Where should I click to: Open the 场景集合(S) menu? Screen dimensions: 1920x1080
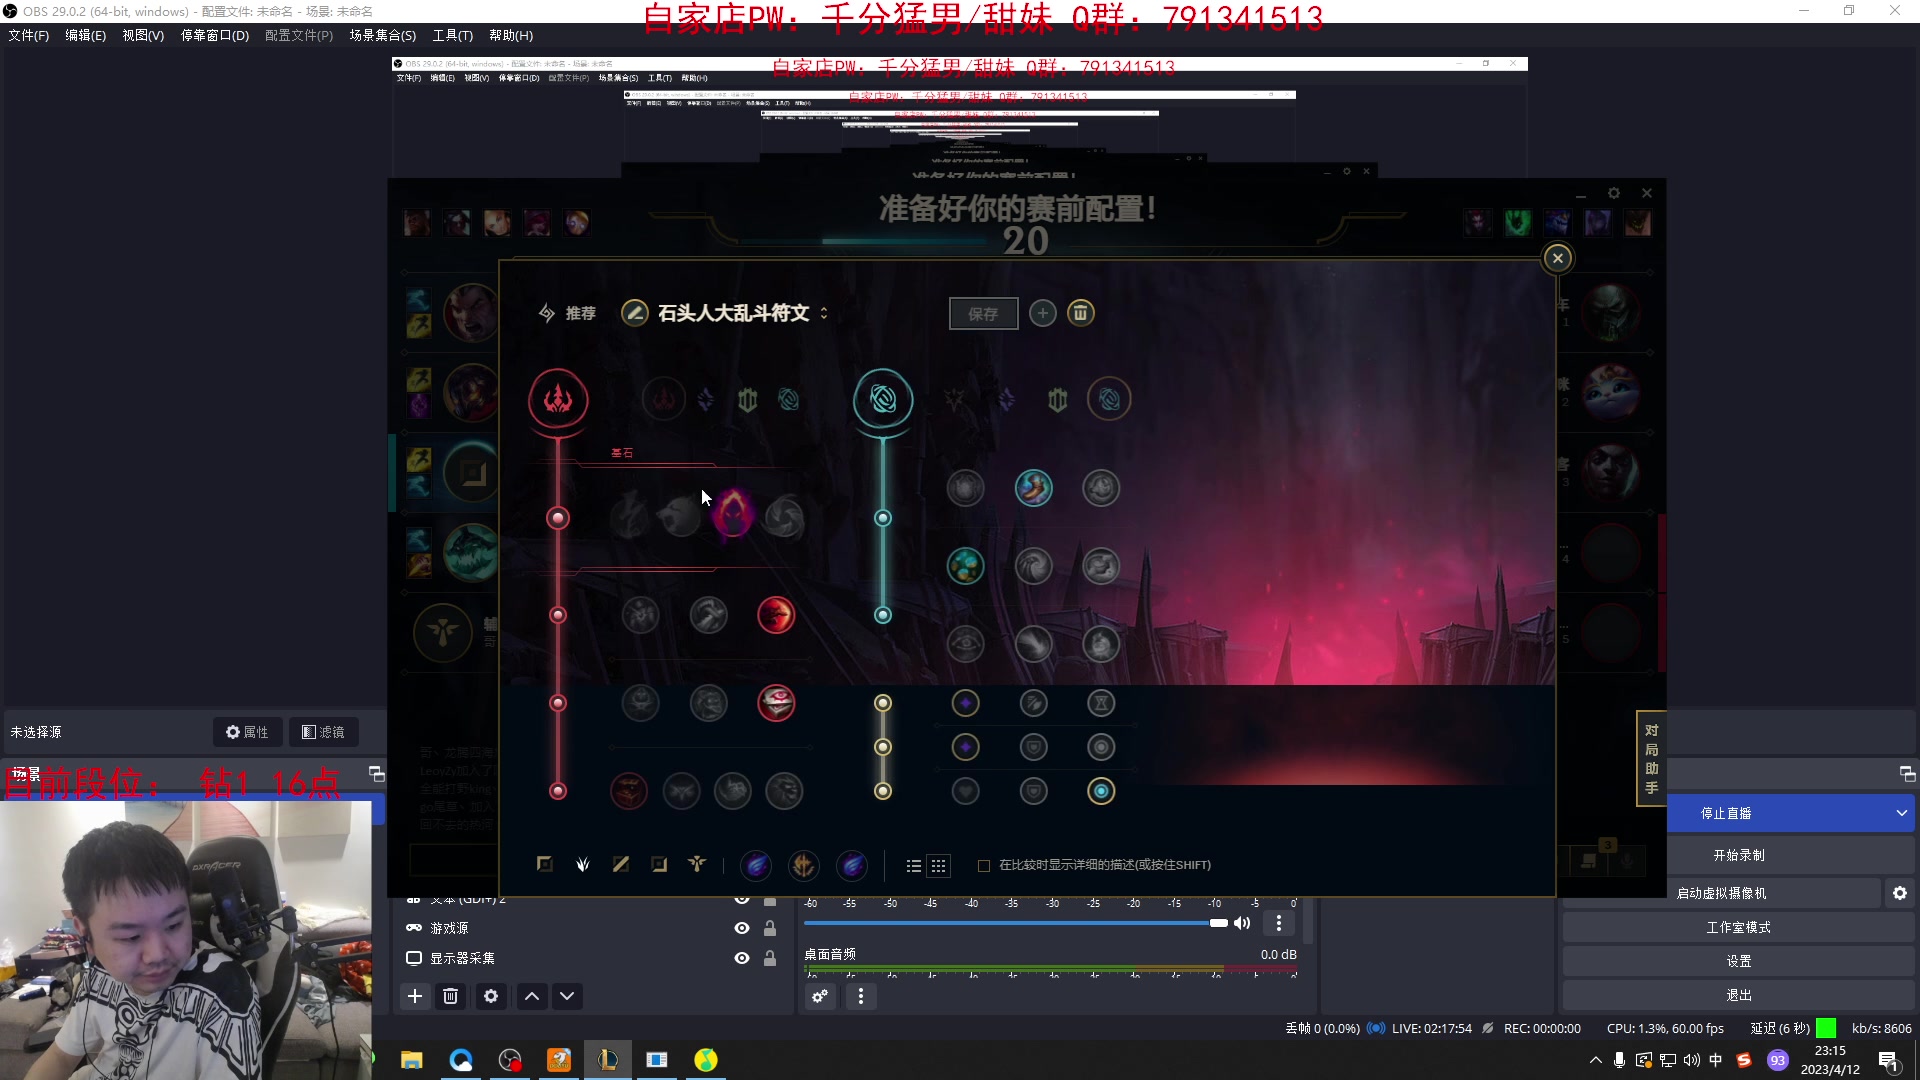click(383, 36)
